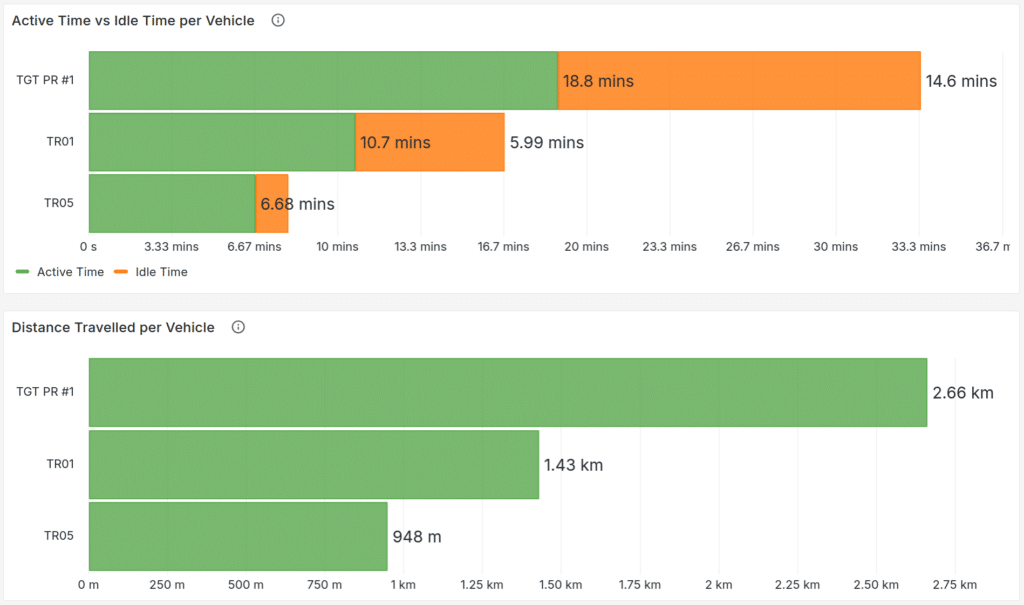Click the 2.25 km axis tick label

click(797, 585)
